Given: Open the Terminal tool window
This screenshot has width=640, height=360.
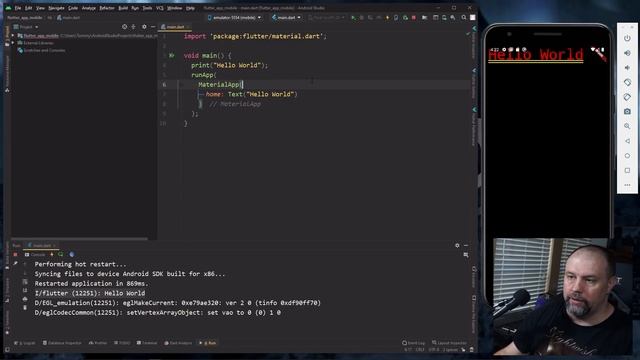Looking at the screenshot, I should coord(147,343).
